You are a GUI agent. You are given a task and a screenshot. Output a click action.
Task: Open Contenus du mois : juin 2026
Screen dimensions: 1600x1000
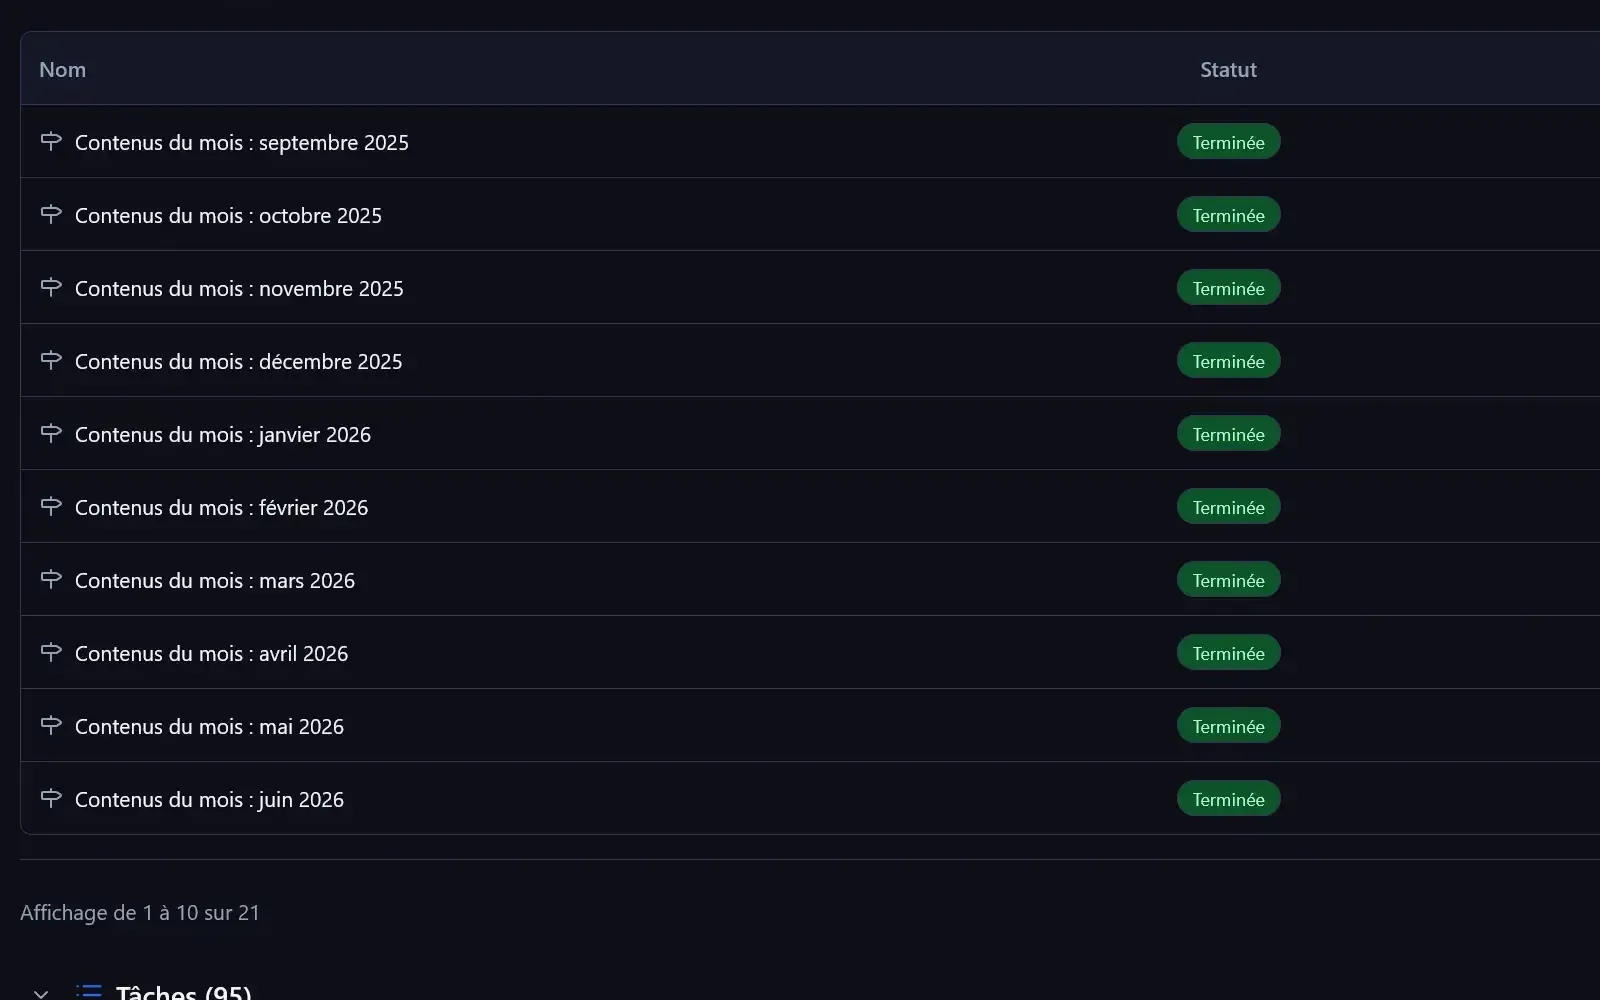209,800
